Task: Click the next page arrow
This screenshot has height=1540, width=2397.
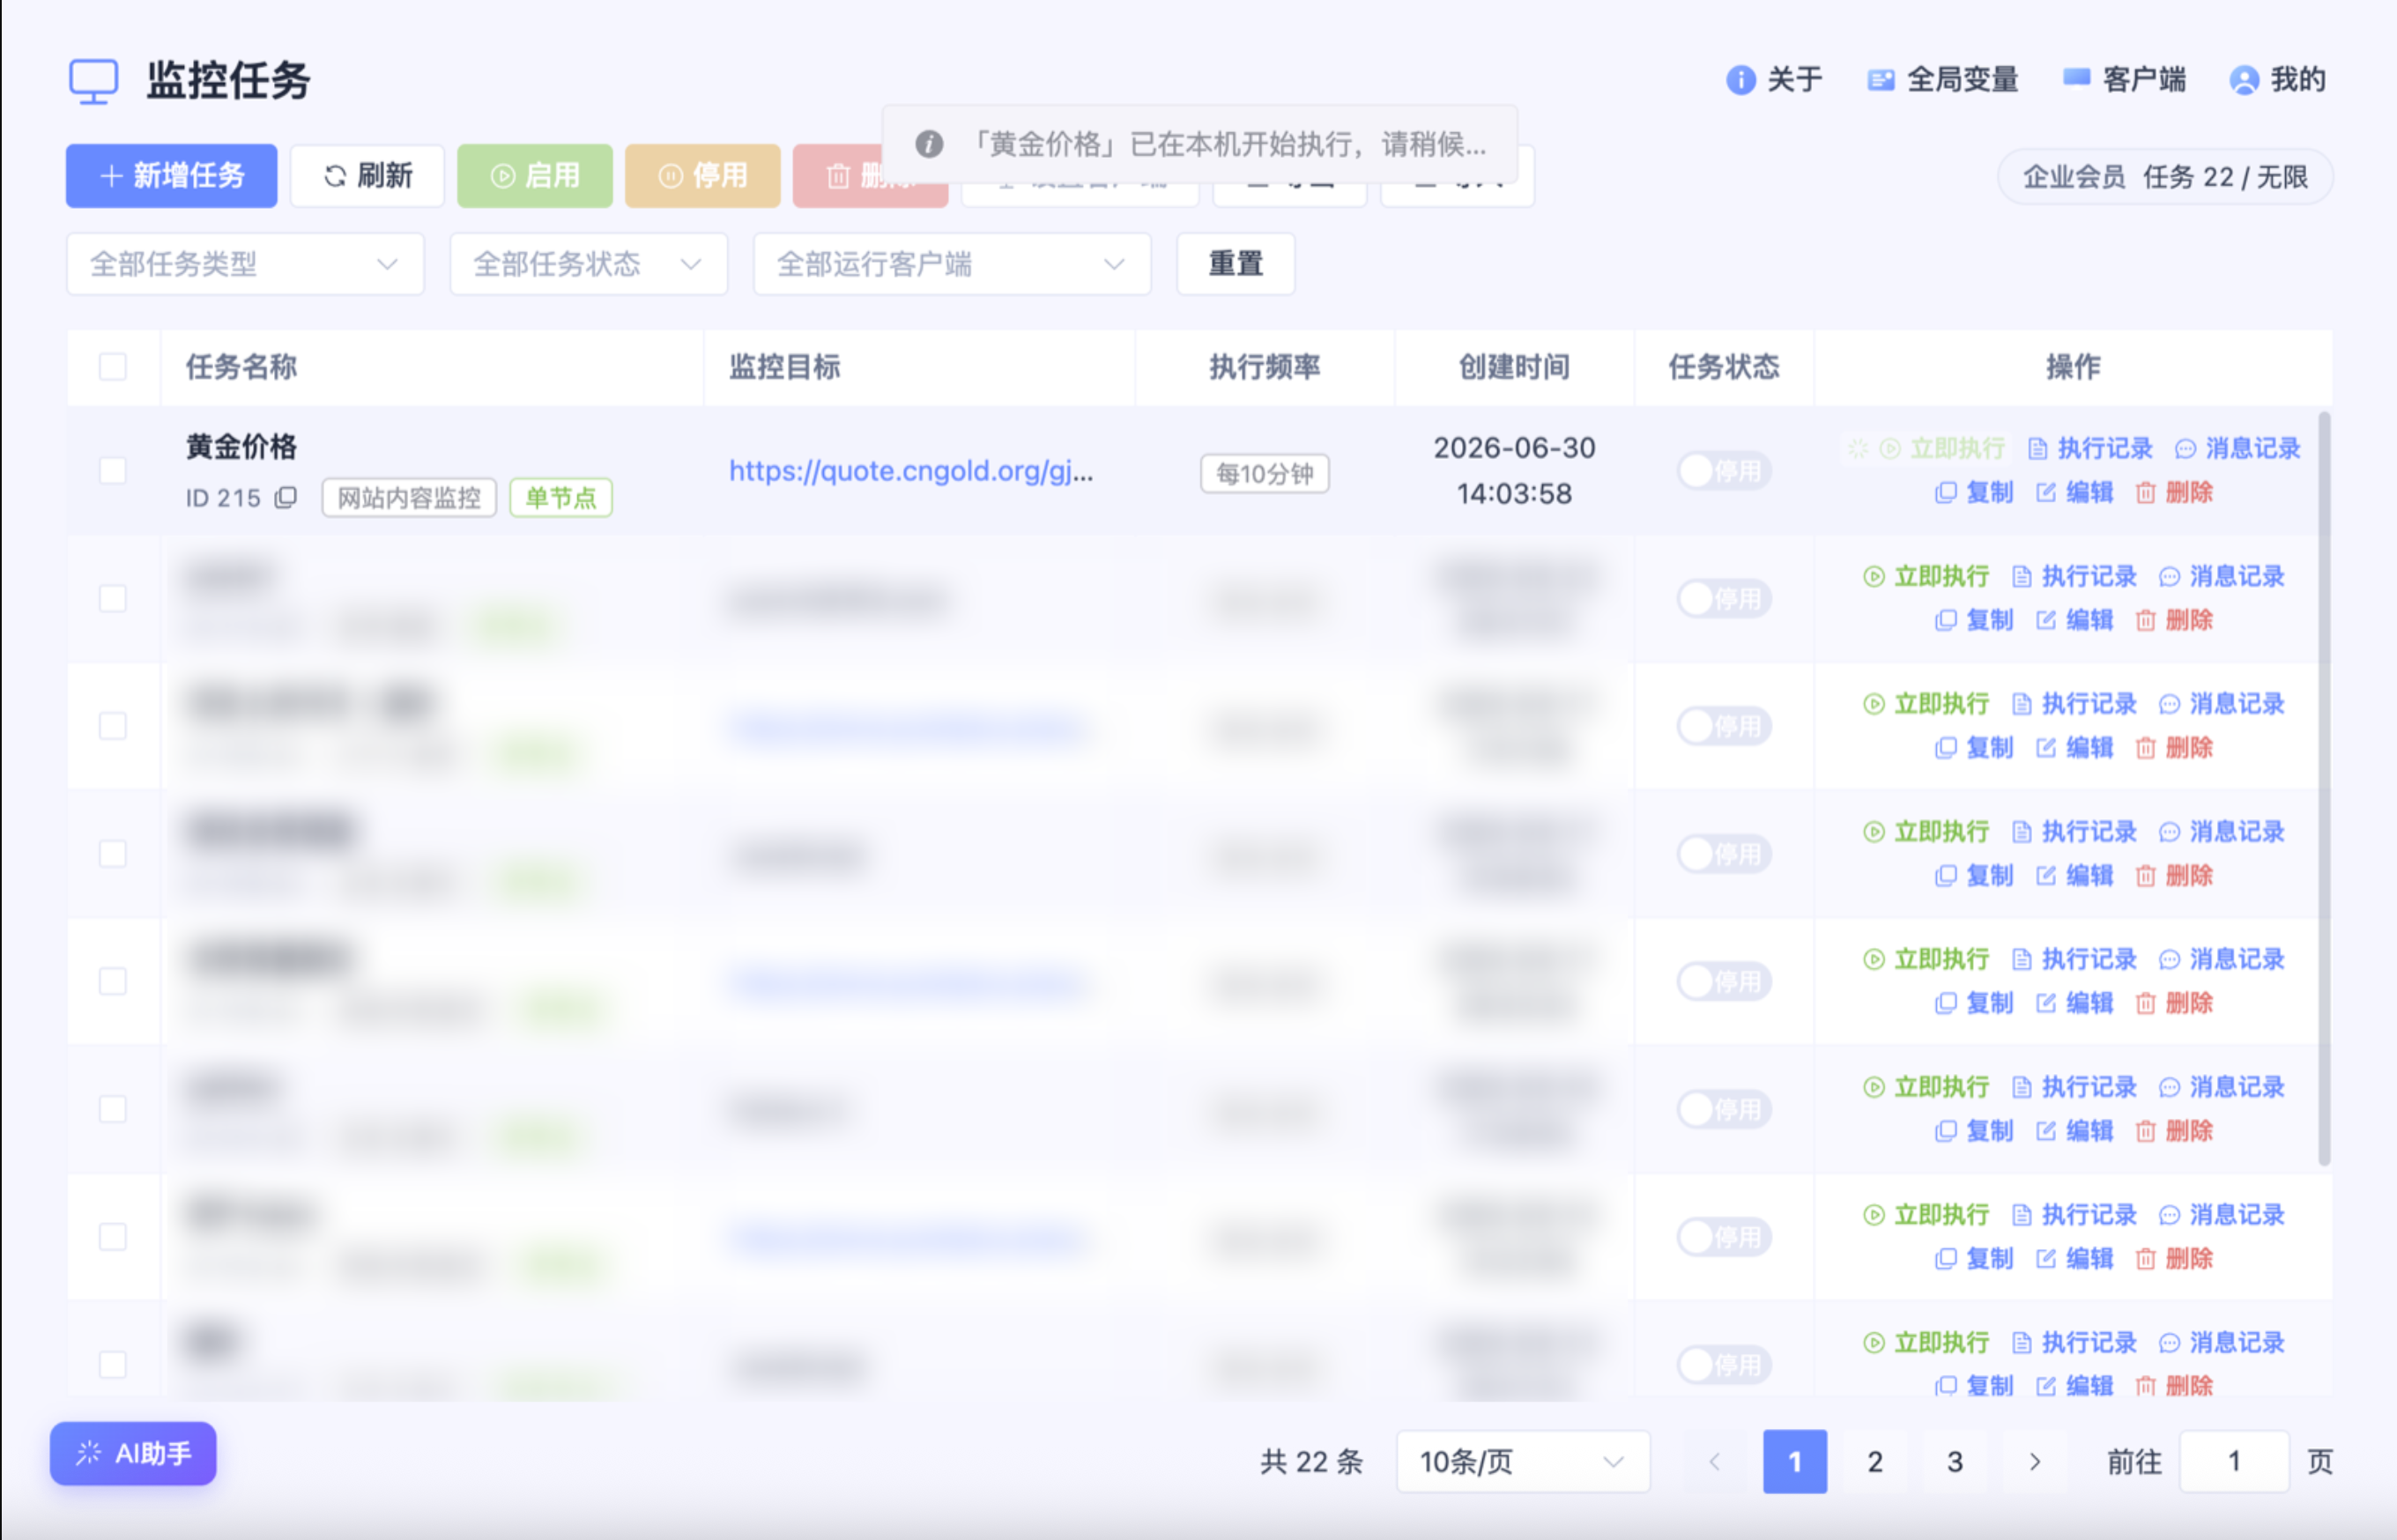Action: [x=2034, y=1462]
